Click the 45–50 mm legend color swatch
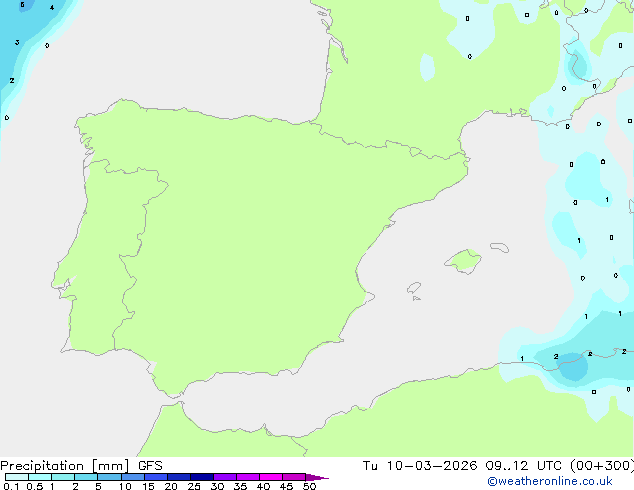The image size is (634, 490). pyautogui.click(x=294, y=477)
